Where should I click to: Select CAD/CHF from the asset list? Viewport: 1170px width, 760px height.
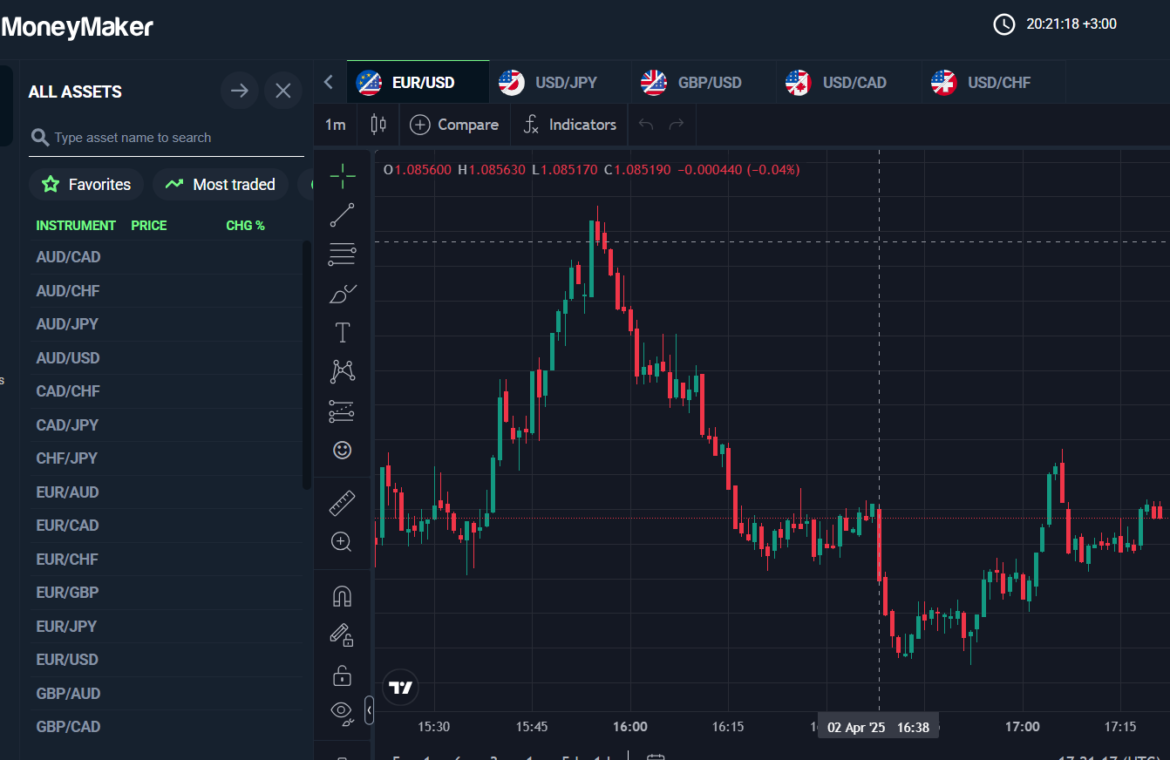pyautogui.click(x=166, y=392)
